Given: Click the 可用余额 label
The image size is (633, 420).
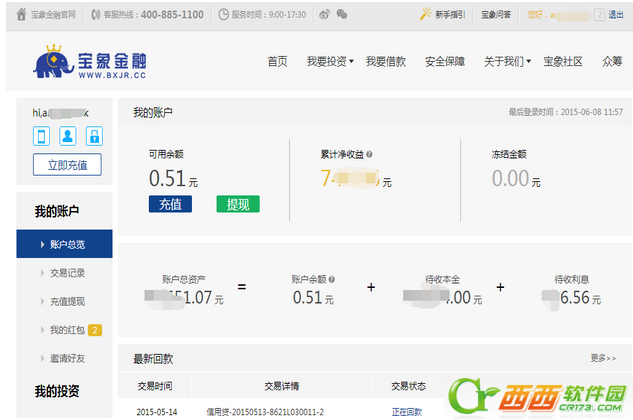Looking at the screenshot, I should (166, 154).
